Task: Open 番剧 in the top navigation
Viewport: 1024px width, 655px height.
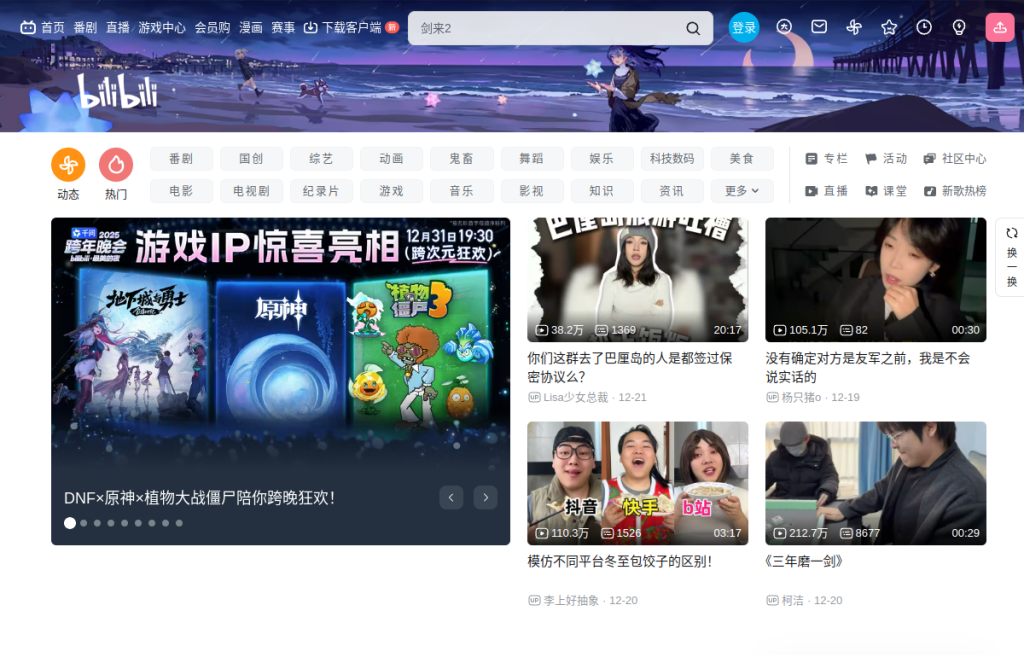Action: click(x=85, y=27)
